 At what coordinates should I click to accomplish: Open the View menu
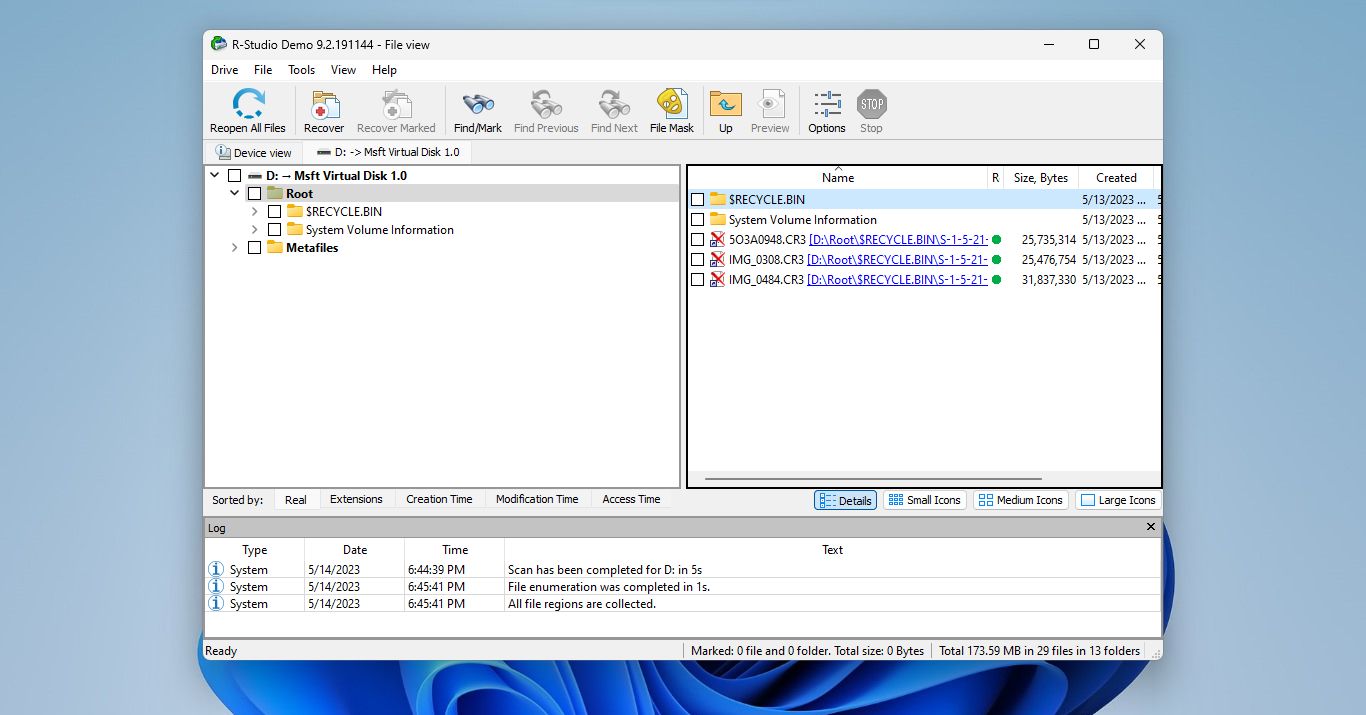pyautogui.click(x=343, y=70)
